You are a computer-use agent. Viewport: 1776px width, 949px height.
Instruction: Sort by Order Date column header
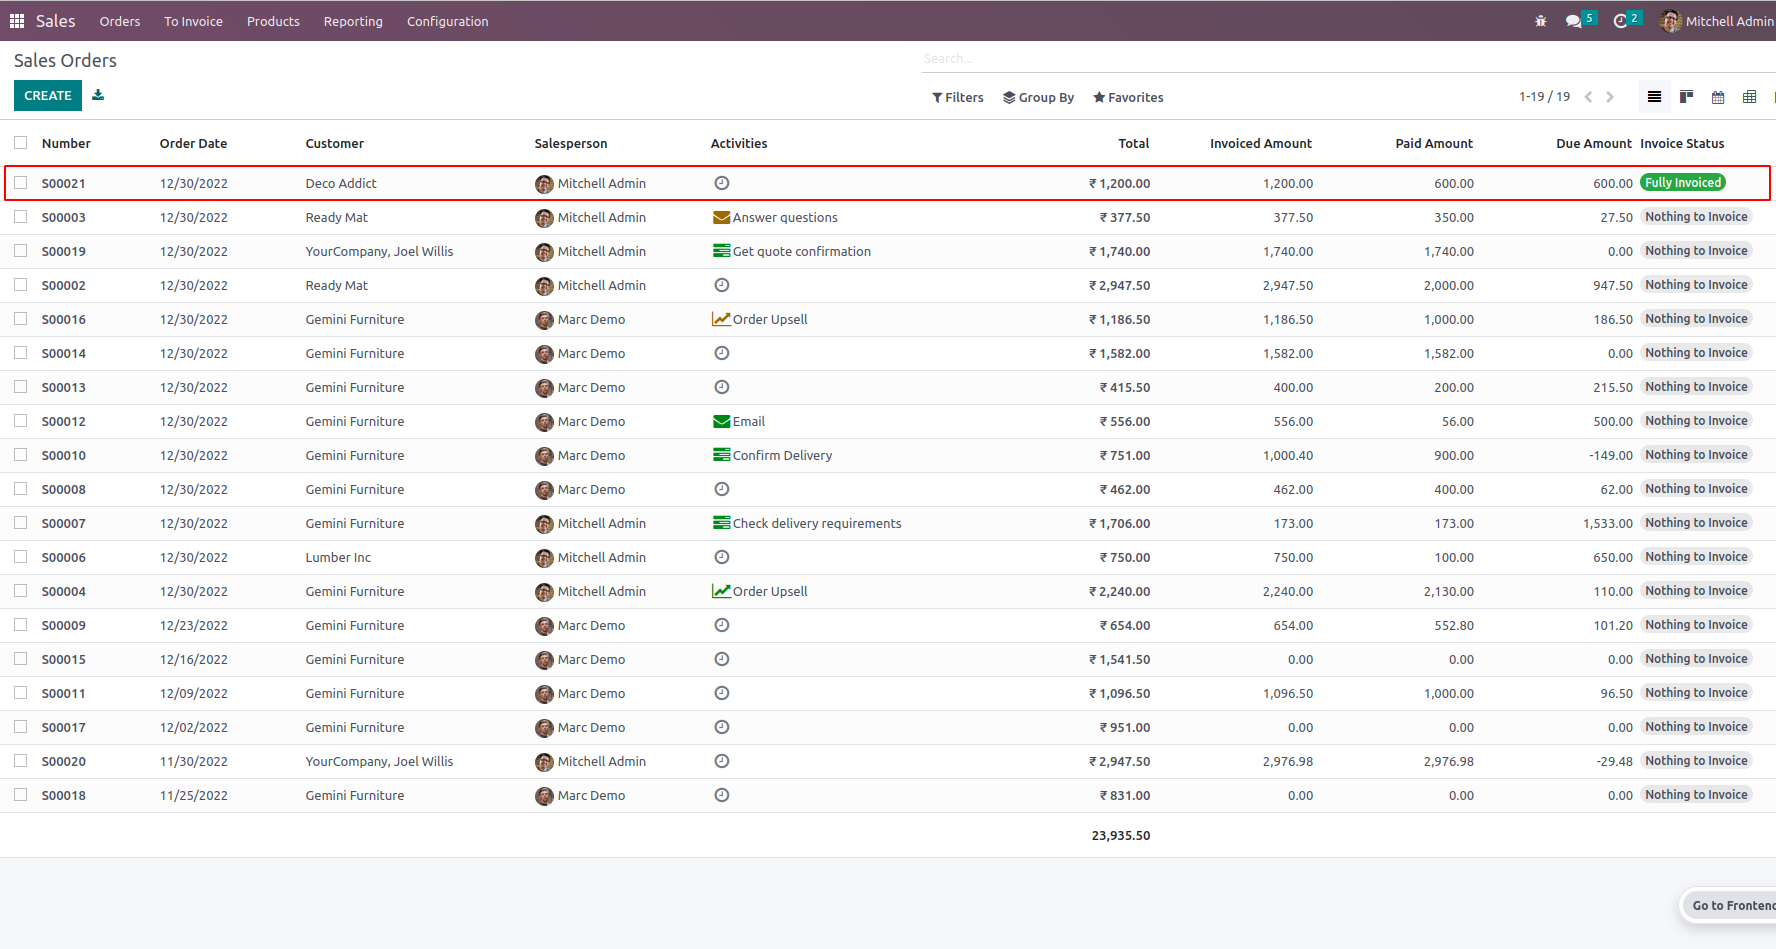click(x=193, y=143)
